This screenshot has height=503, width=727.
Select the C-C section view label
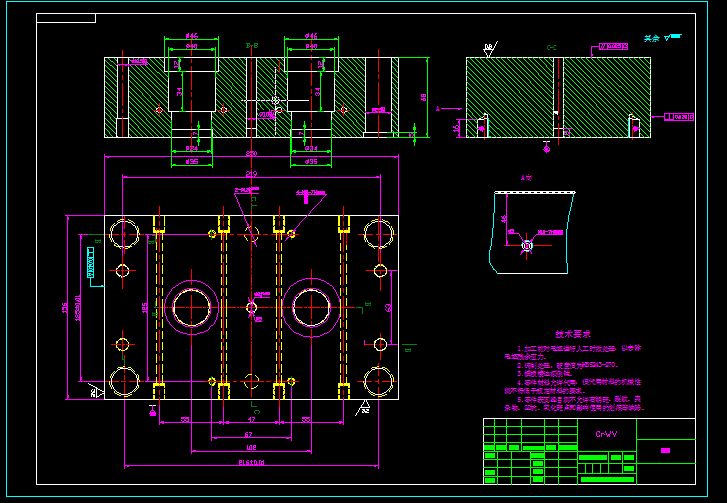pyautogui.click(x=552, y=47)
